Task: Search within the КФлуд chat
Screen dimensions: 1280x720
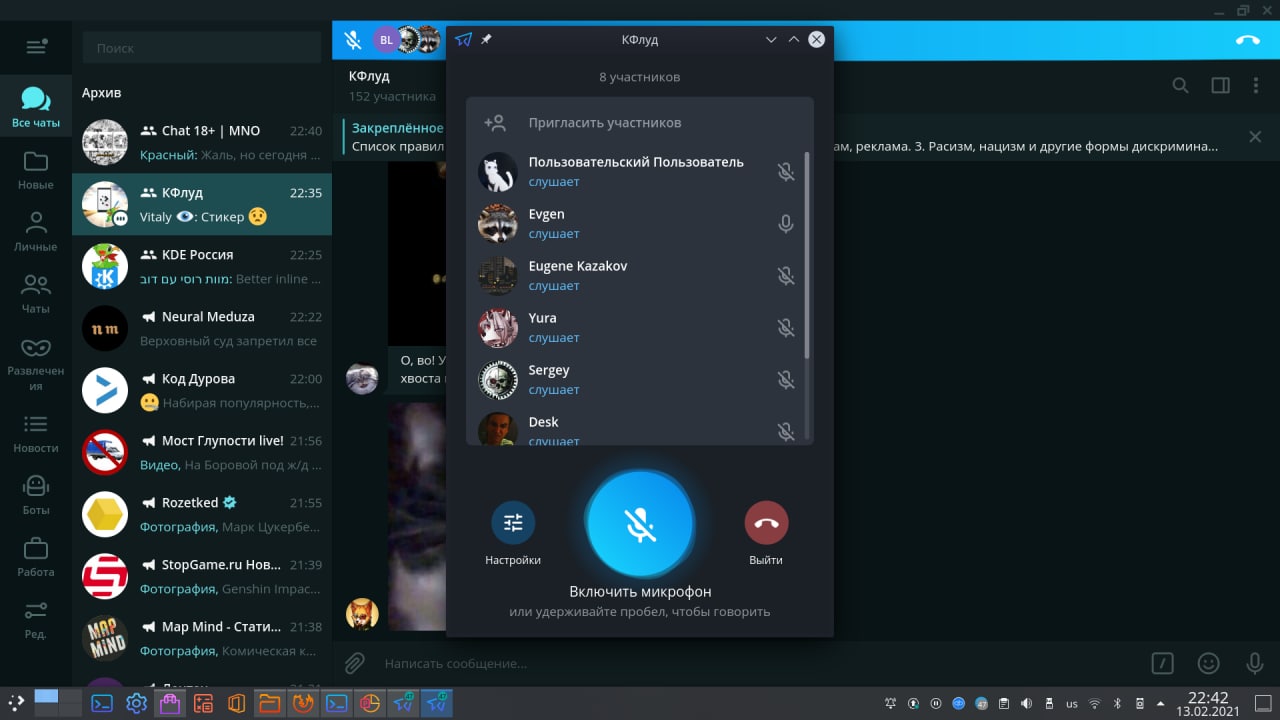Action: coord(1180,86)
